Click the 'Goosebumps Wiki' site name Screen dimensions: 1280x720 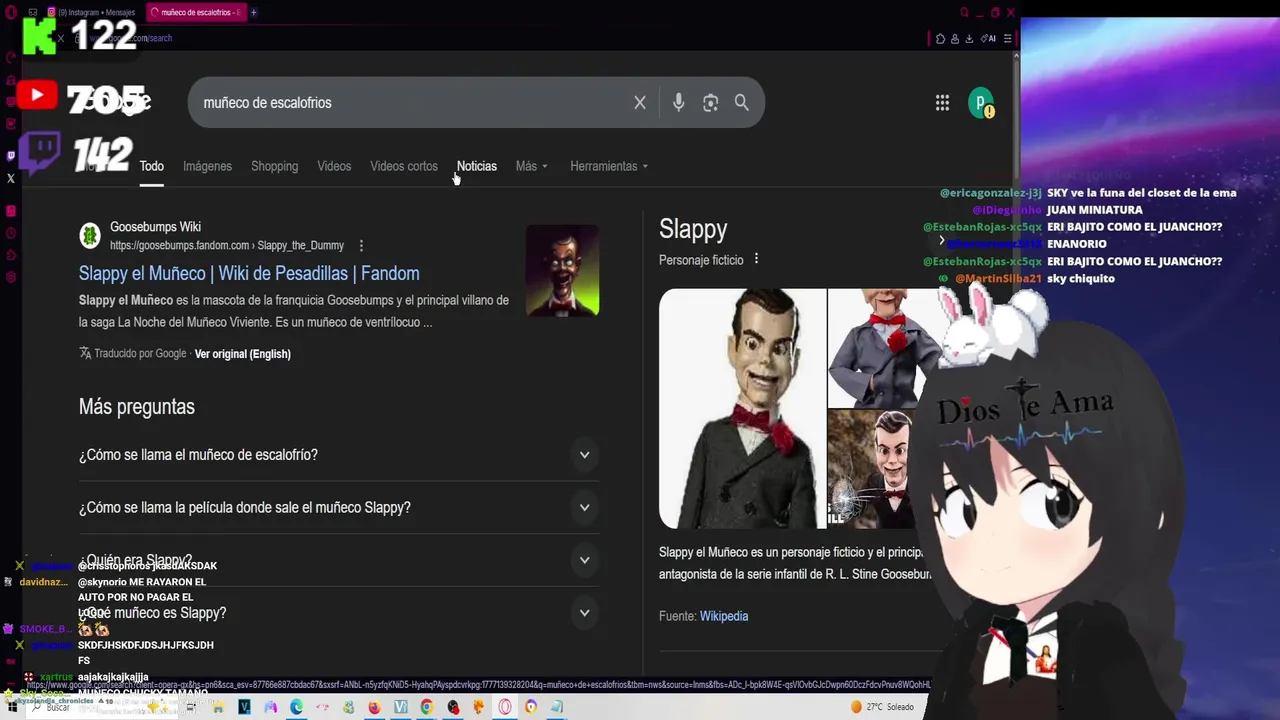(x=155, y=227)
